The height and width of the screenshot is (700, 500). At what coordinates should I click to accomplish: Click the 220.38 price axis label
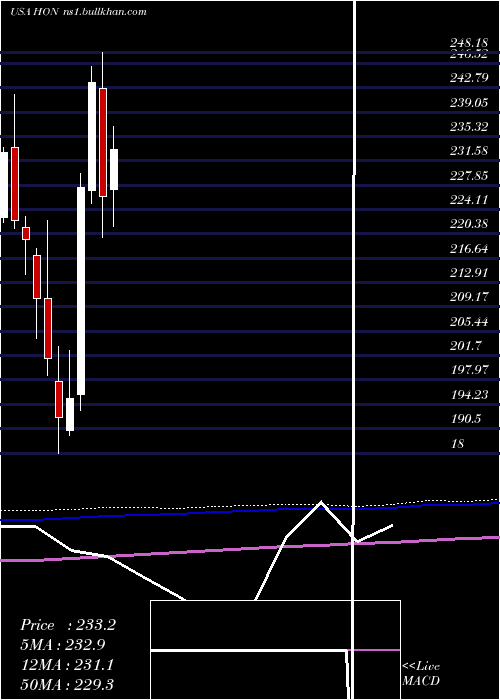coord(469,224)
